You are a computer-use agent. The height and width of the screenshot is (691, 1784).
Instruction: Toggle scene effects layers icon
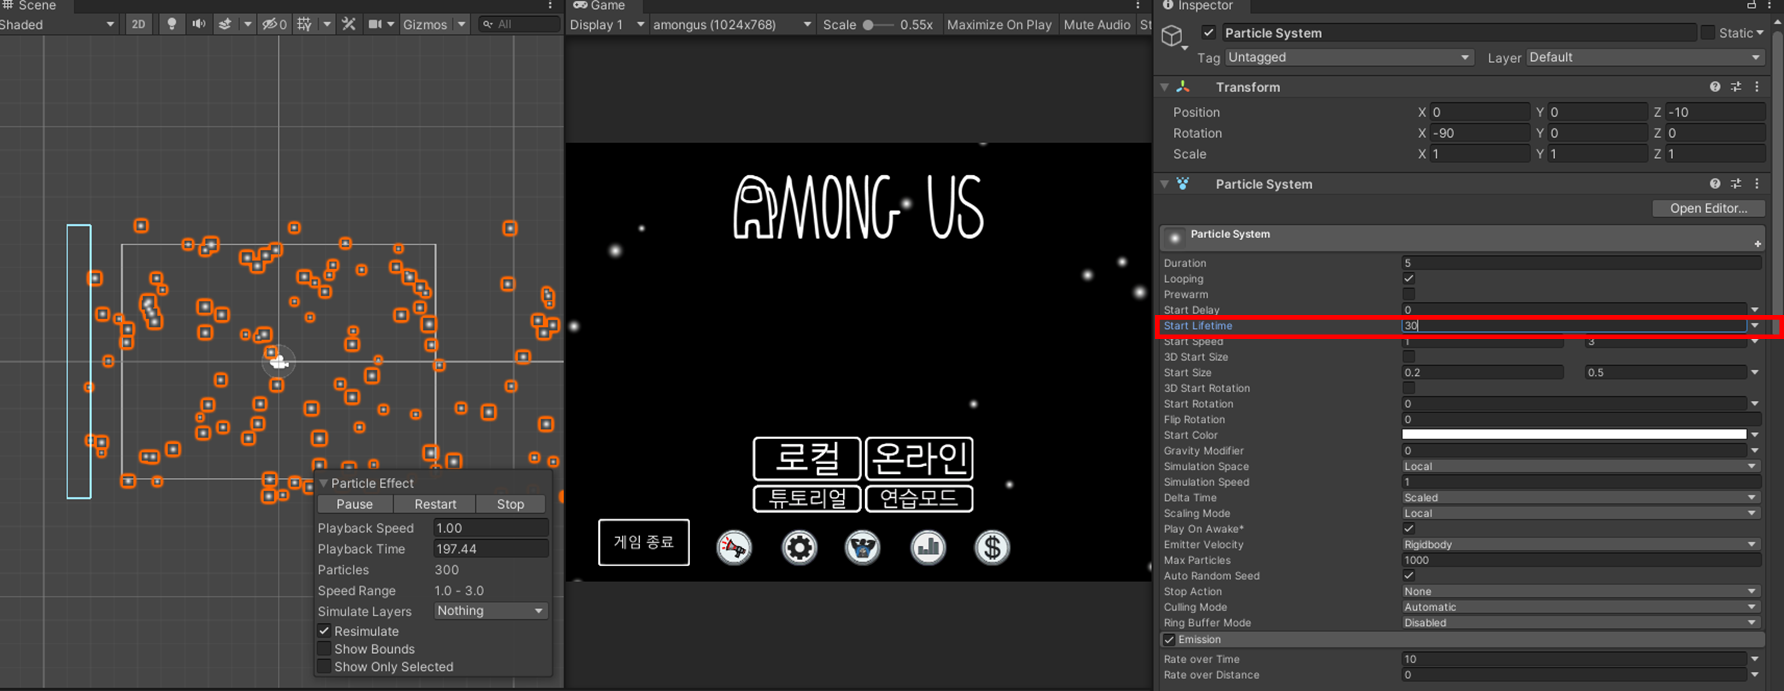[x=225, y=24]
